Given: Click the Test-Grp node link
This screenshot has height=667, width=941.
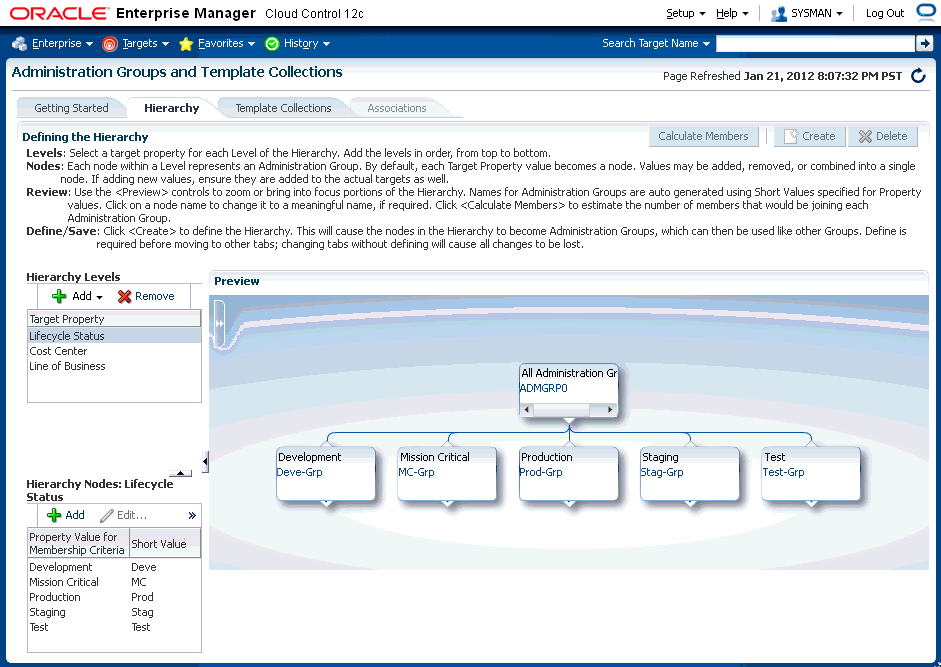Looking at the screenshot, I should tap(783, 472).
